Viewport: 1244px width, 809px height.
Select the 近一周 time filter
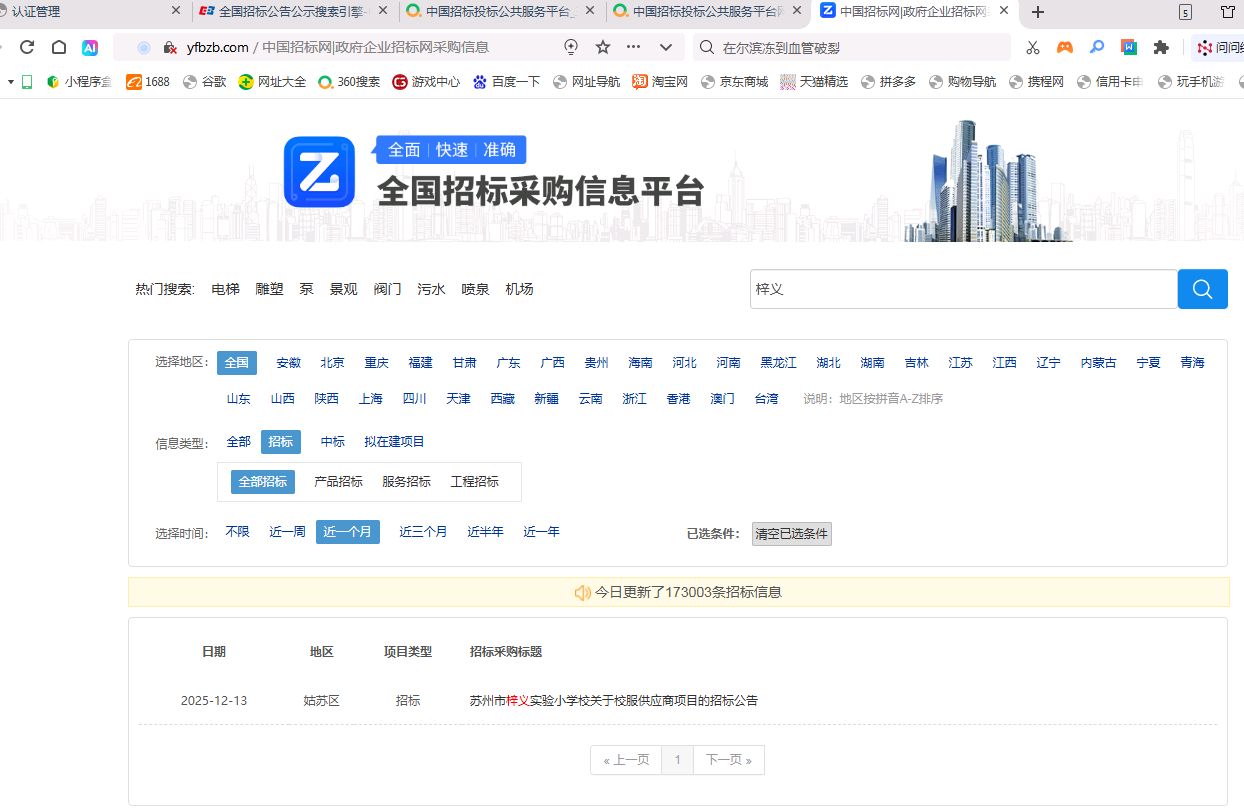pyautogui.click(x=287, y=532)
